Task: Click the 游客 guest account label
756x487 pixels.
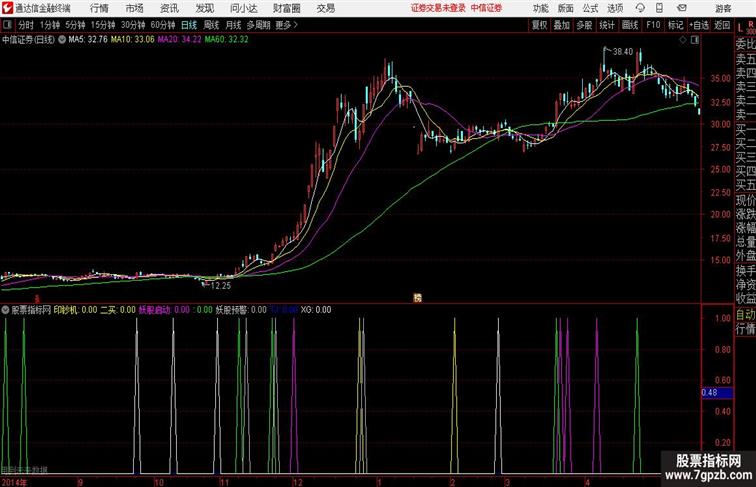Action: pos(723,8)
